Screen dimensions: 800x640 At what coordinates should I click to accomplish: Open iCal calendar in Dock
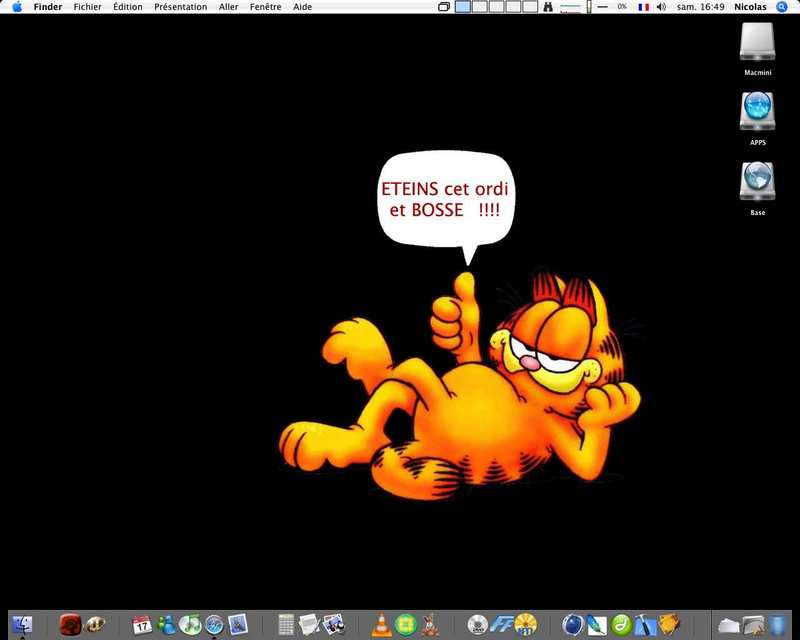coord(142,625)
